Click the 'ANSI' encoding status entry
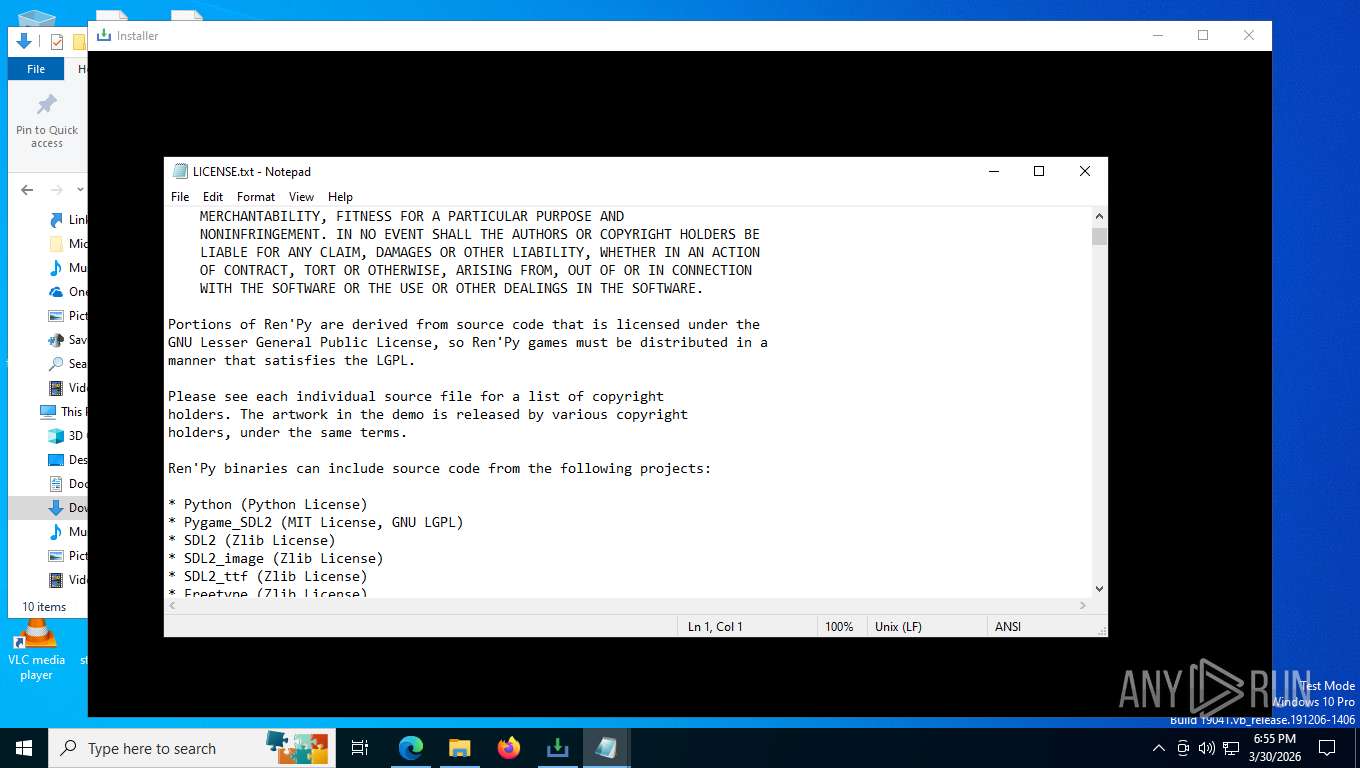 pyautogui.click(x=1008, y=627)
